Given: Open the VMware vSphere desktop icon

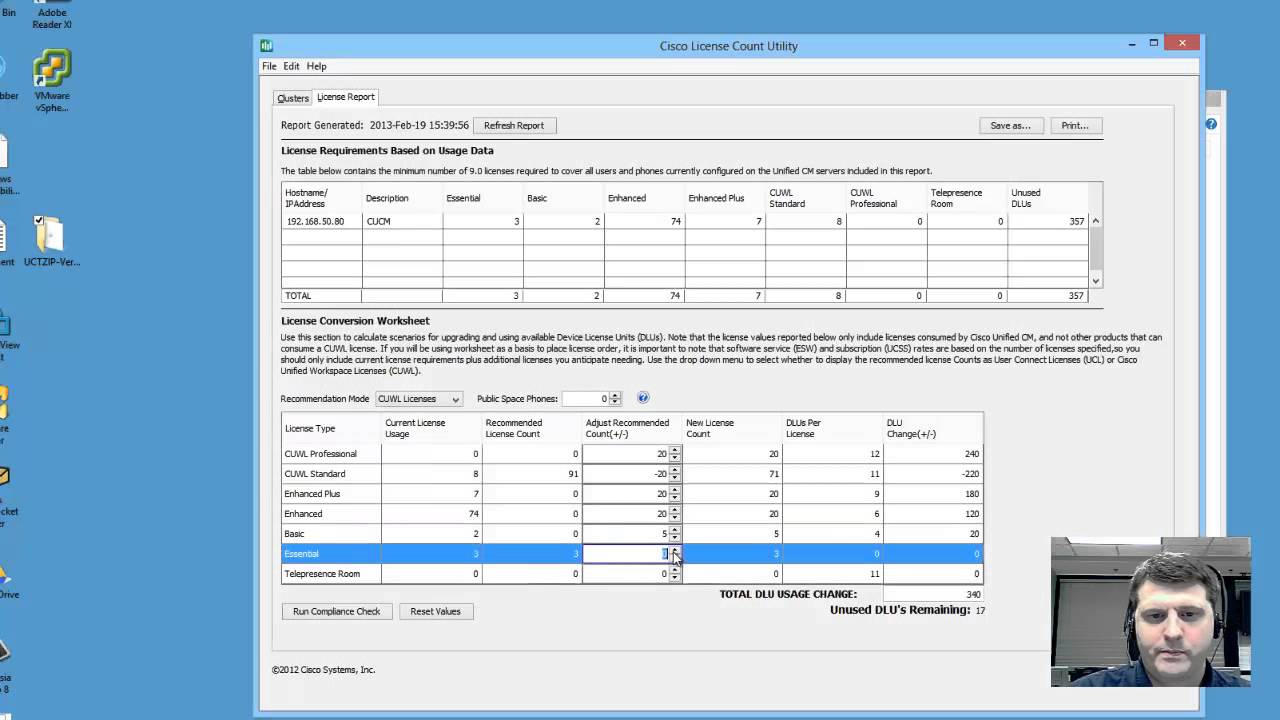Looking at the screenshot, I should [x=52, y=82].
